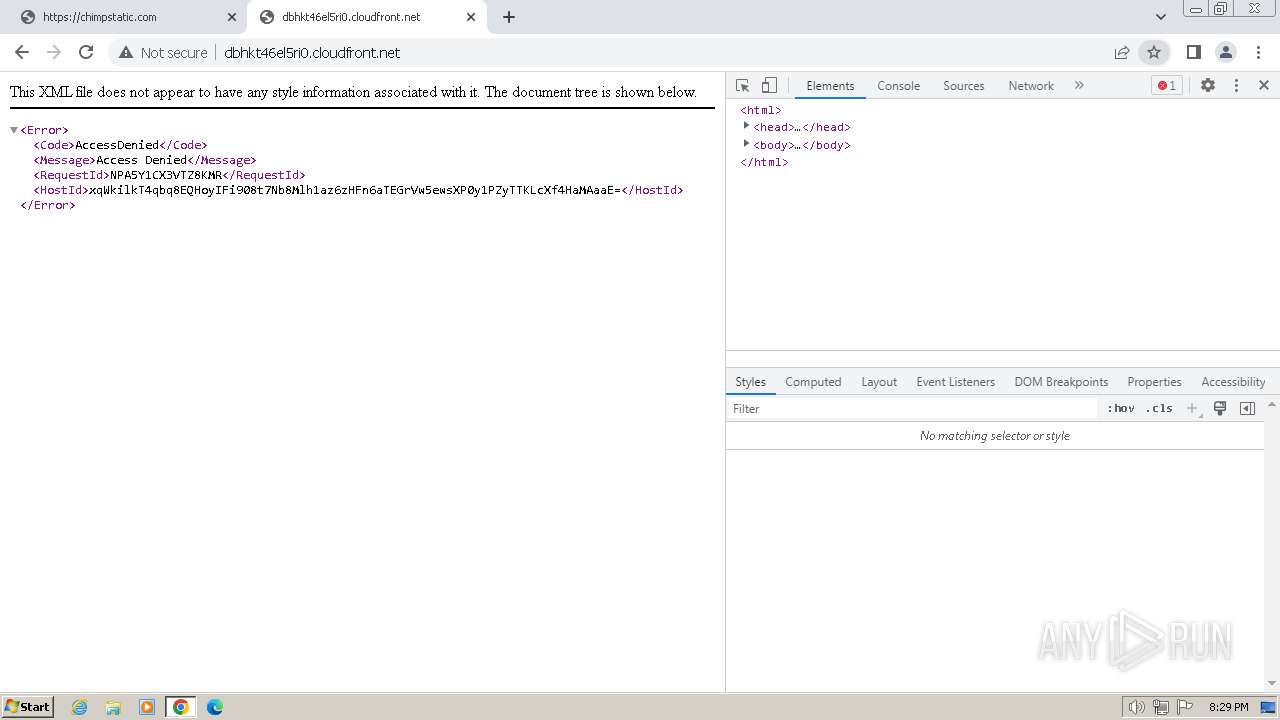This screenshot has width=1280, height=720.
Task: Open the tab search dropdown
Action: pyautogui.click(x=1161, y=17)
